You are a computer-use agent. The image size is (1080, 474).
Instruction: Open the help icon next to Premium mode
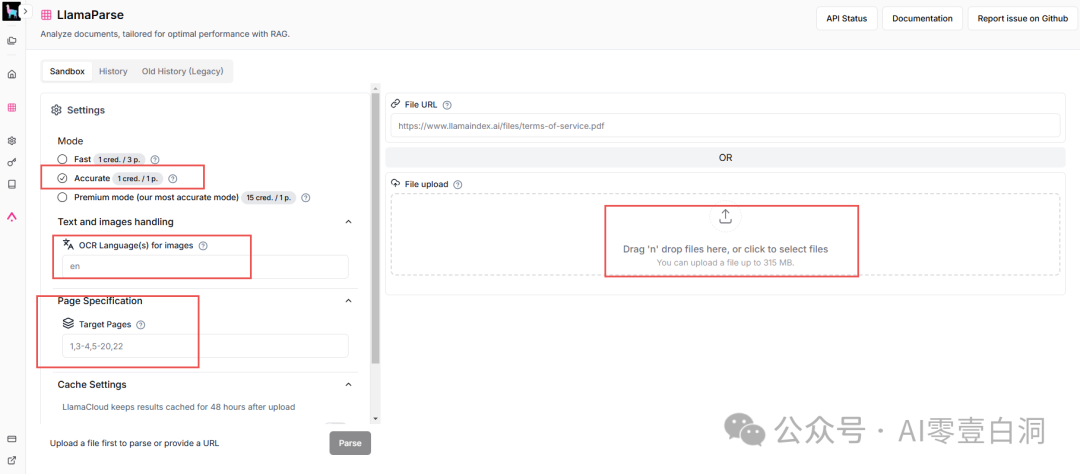point(306,198)
